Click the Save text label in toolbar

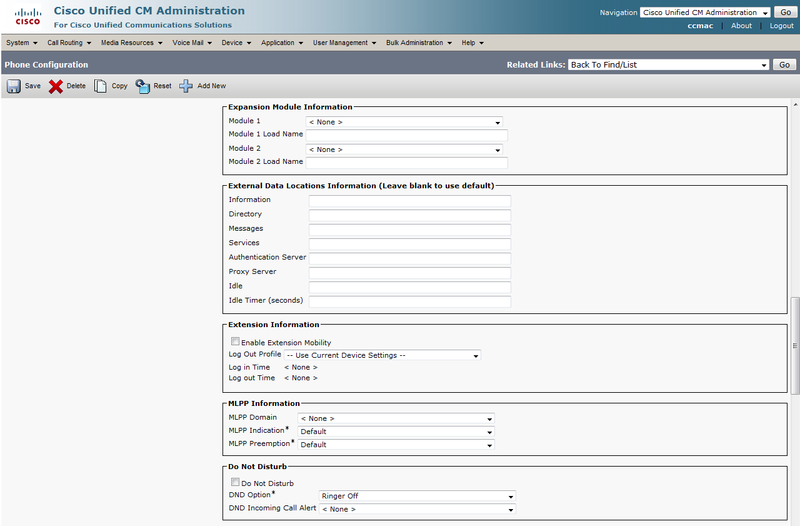(x=33, y=86)
